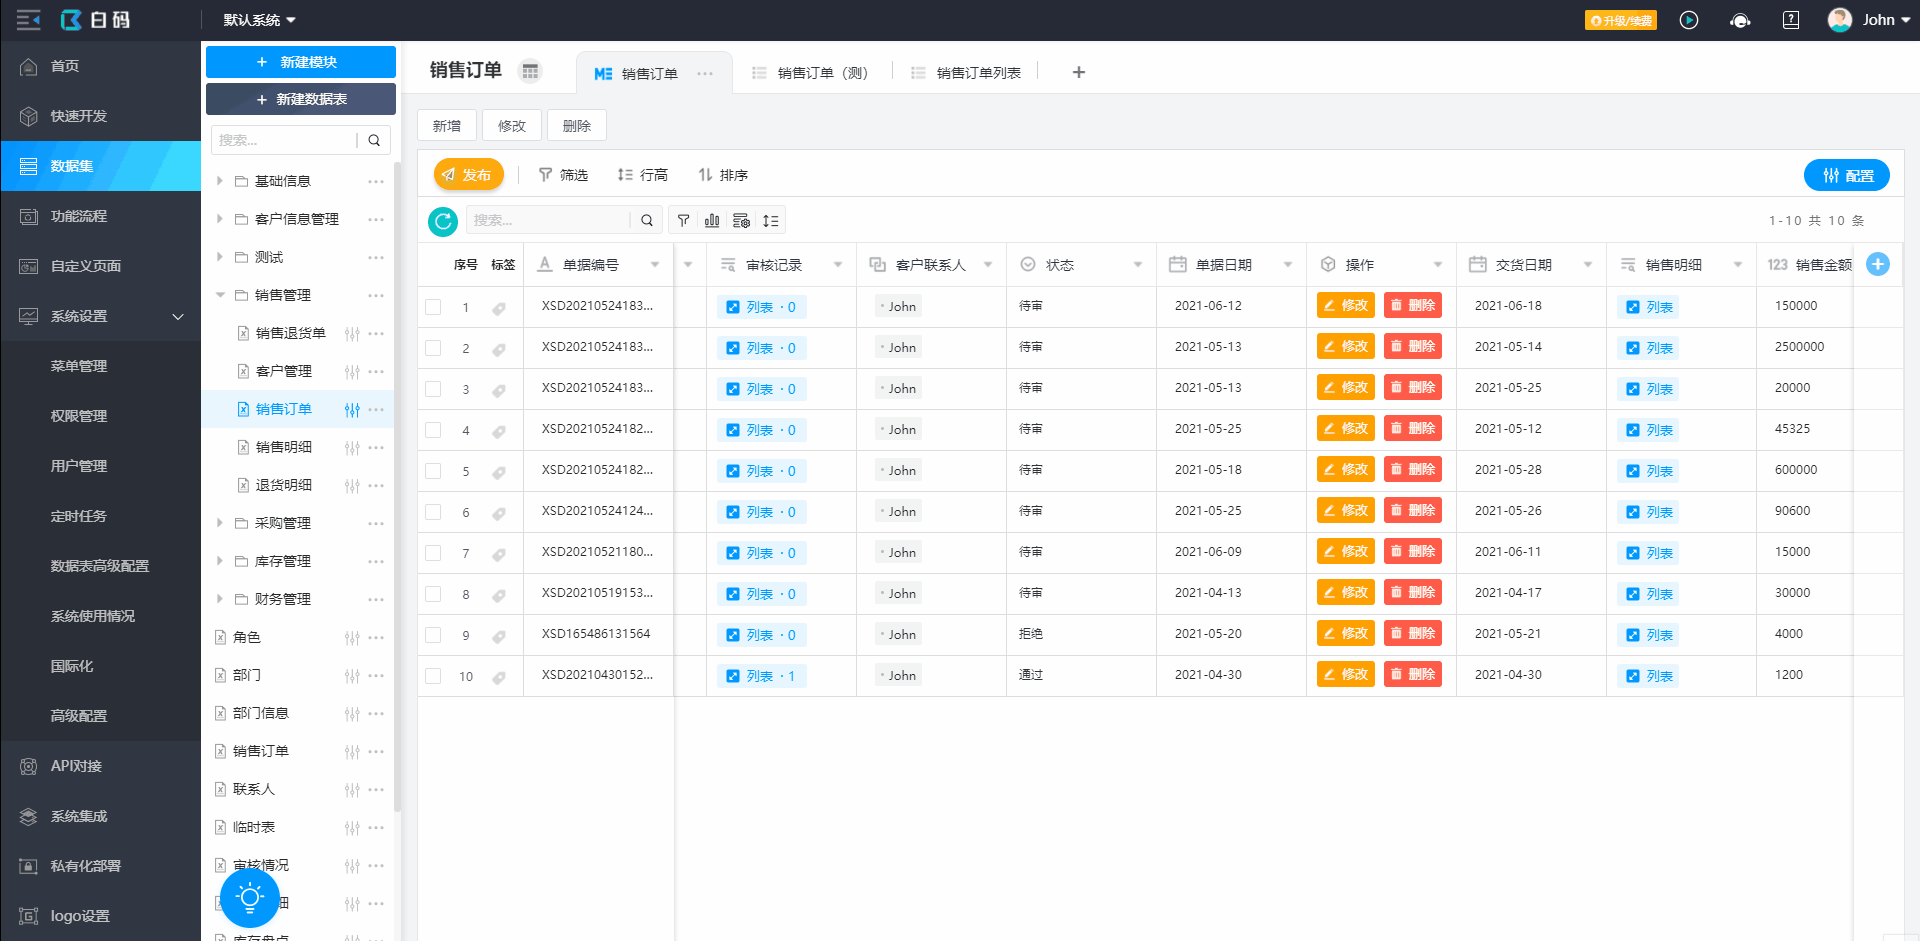The height and width of the screenshot is (941, 1920).
Task: Click the green refresh icon
Action: pos(443,221)
